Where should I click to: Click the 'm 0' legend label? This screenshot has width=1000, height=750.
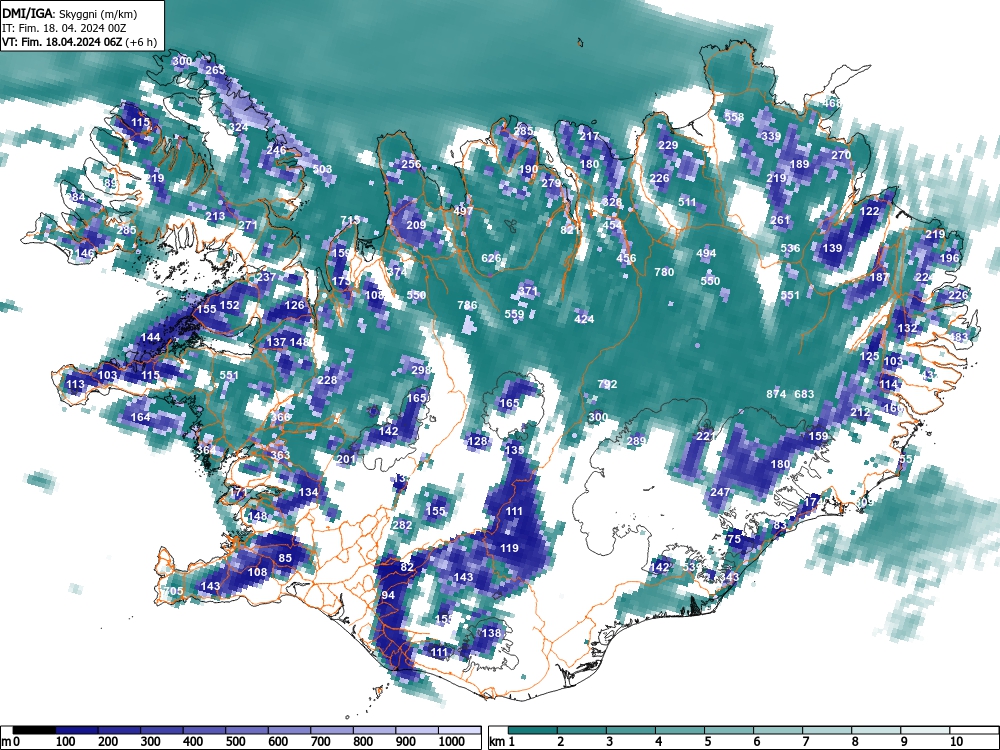[11, 742]
